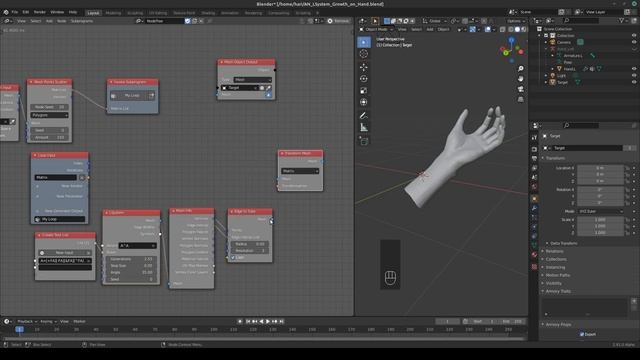
Task: Select the Add Cube tool
Action: pyautogui.click(x=364, y=141)
